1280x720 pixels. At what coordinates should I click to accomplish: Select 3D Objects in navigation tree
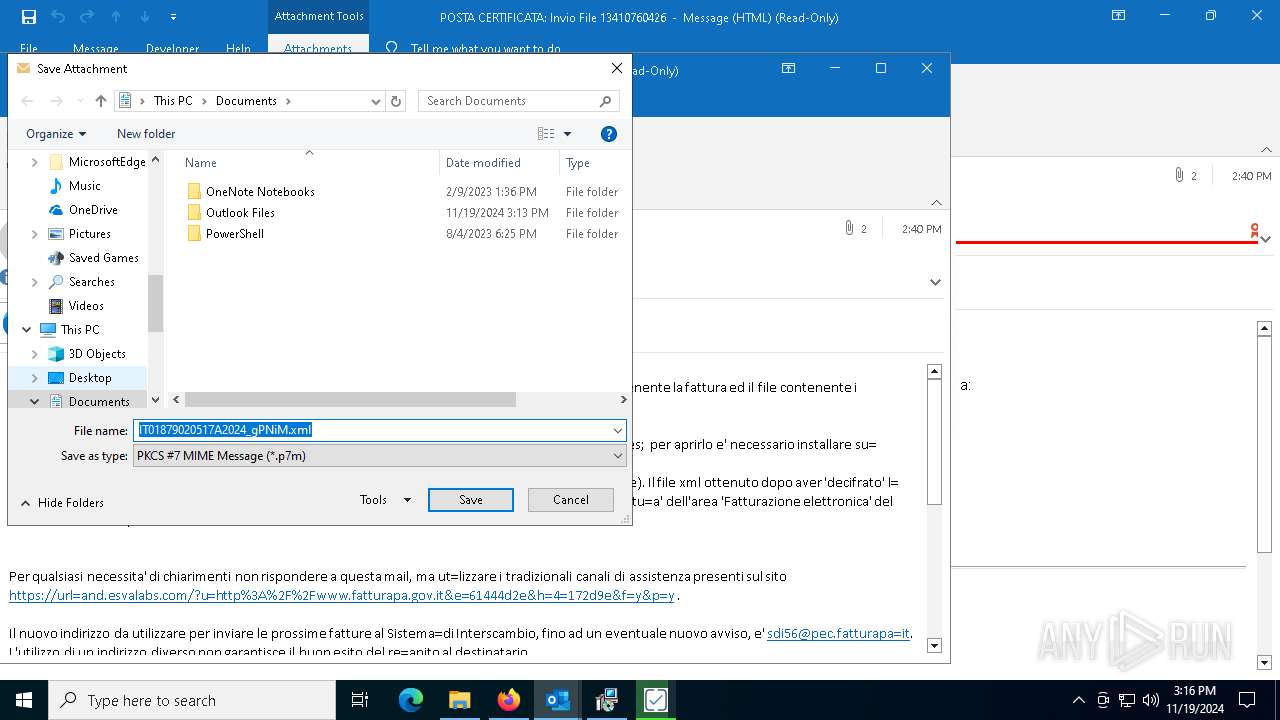click(97, 354)
